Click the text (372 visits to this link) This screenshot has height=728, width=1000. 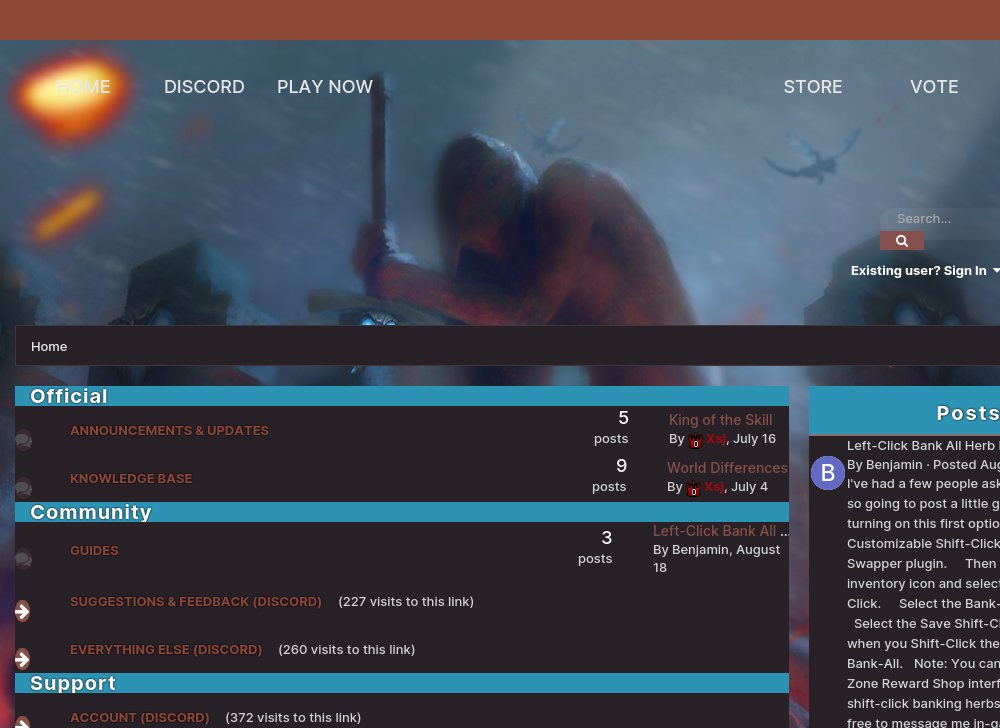[x=293, y=717]
